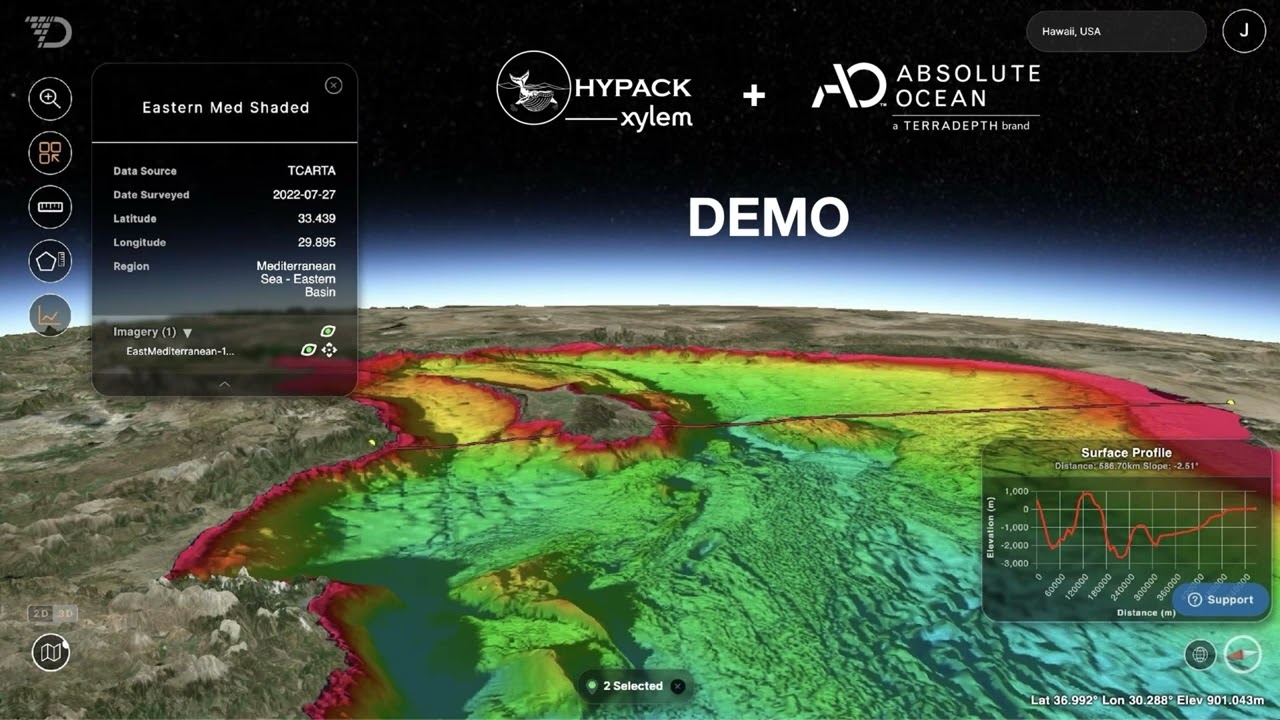Collapse the info panel with bottom chevron
This screenshot has height=720, width=1280.
(224, 383)
